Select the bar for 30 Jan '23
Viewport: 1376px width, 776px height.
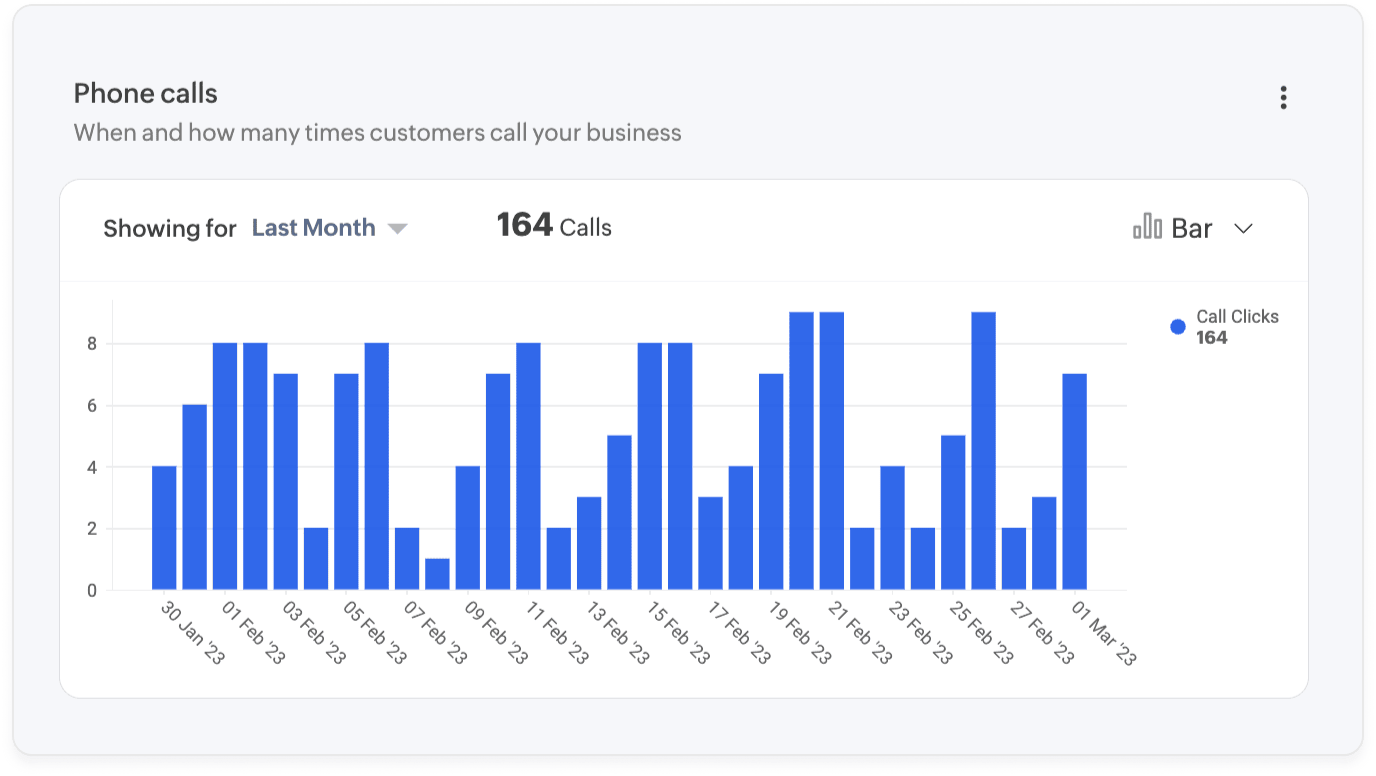click(164, 527)
